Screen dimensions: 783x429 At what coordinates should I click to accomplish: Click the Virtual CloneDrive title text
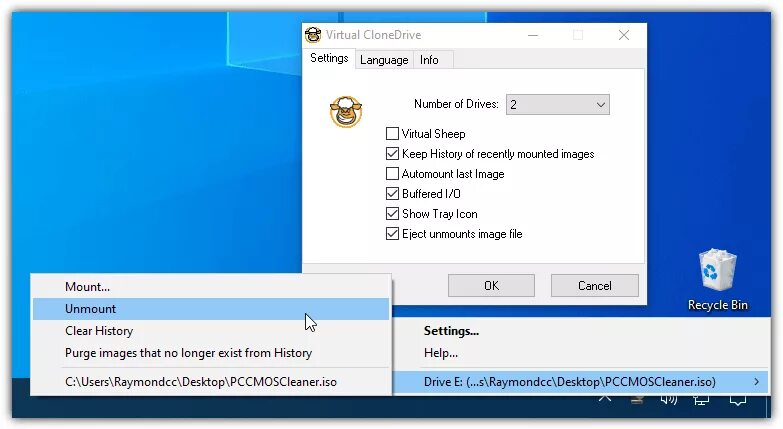(x=374, y=35)
